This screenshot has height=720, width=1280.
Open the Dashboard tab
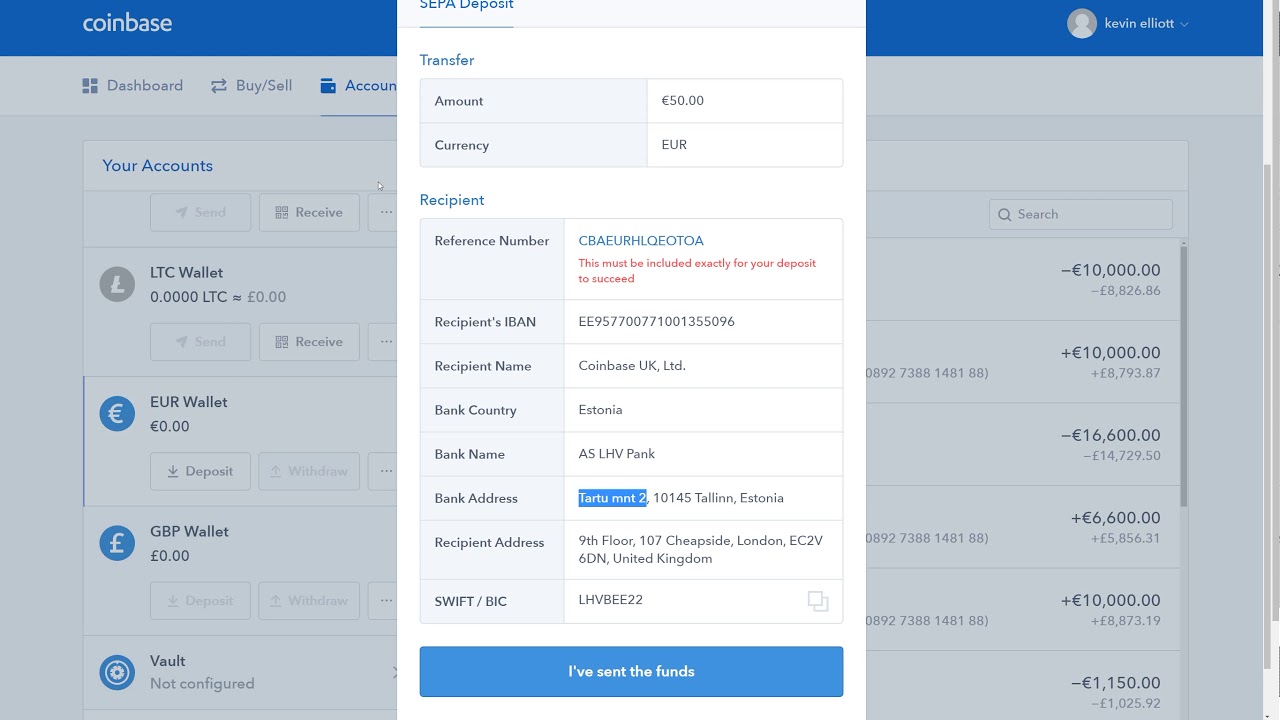(x=133, y=86)
